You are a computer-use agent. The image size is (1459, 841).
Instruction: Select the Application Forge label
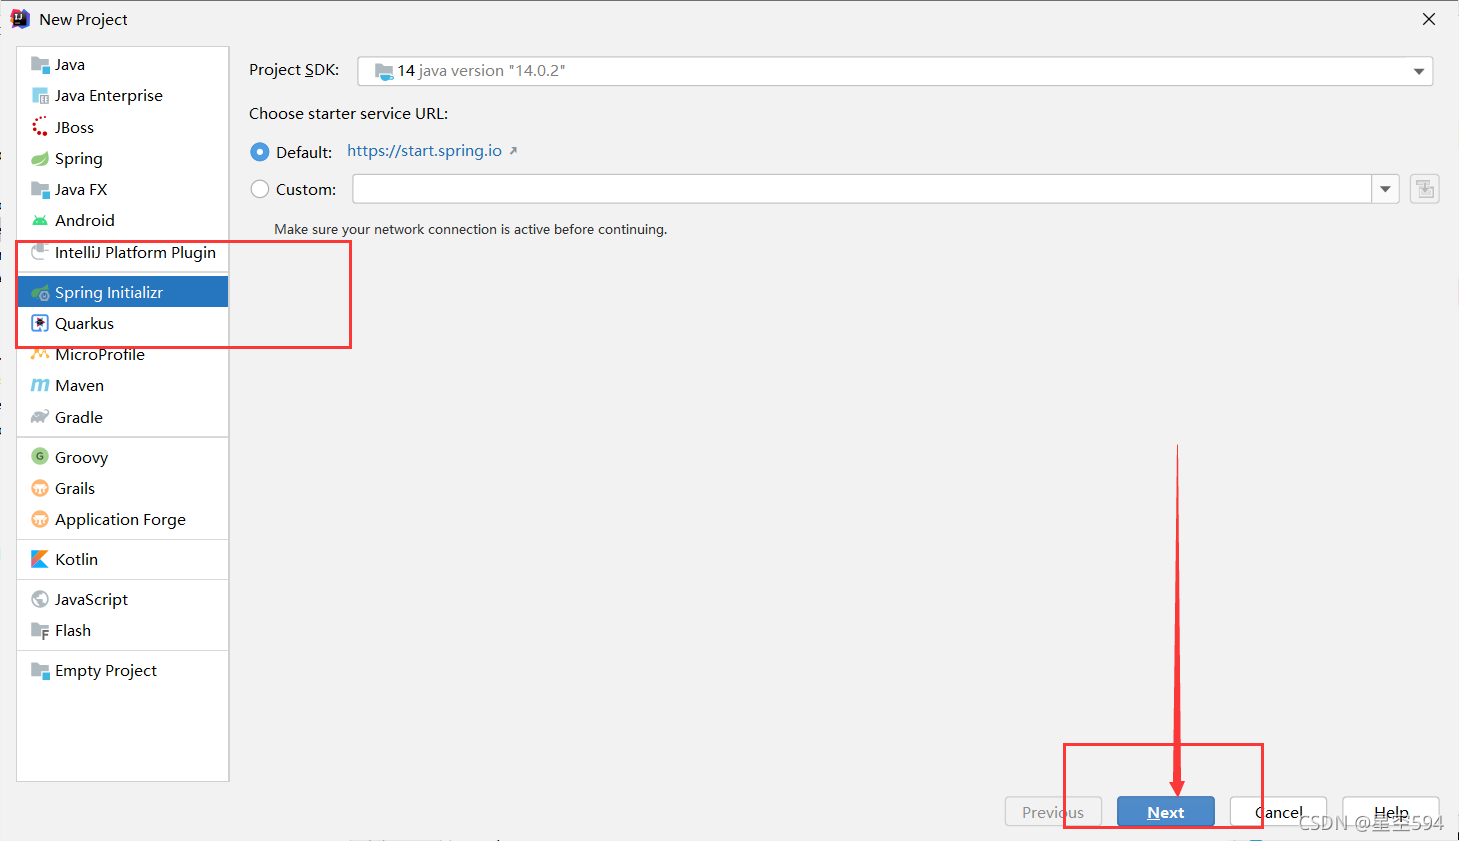(x=120, y=520)
